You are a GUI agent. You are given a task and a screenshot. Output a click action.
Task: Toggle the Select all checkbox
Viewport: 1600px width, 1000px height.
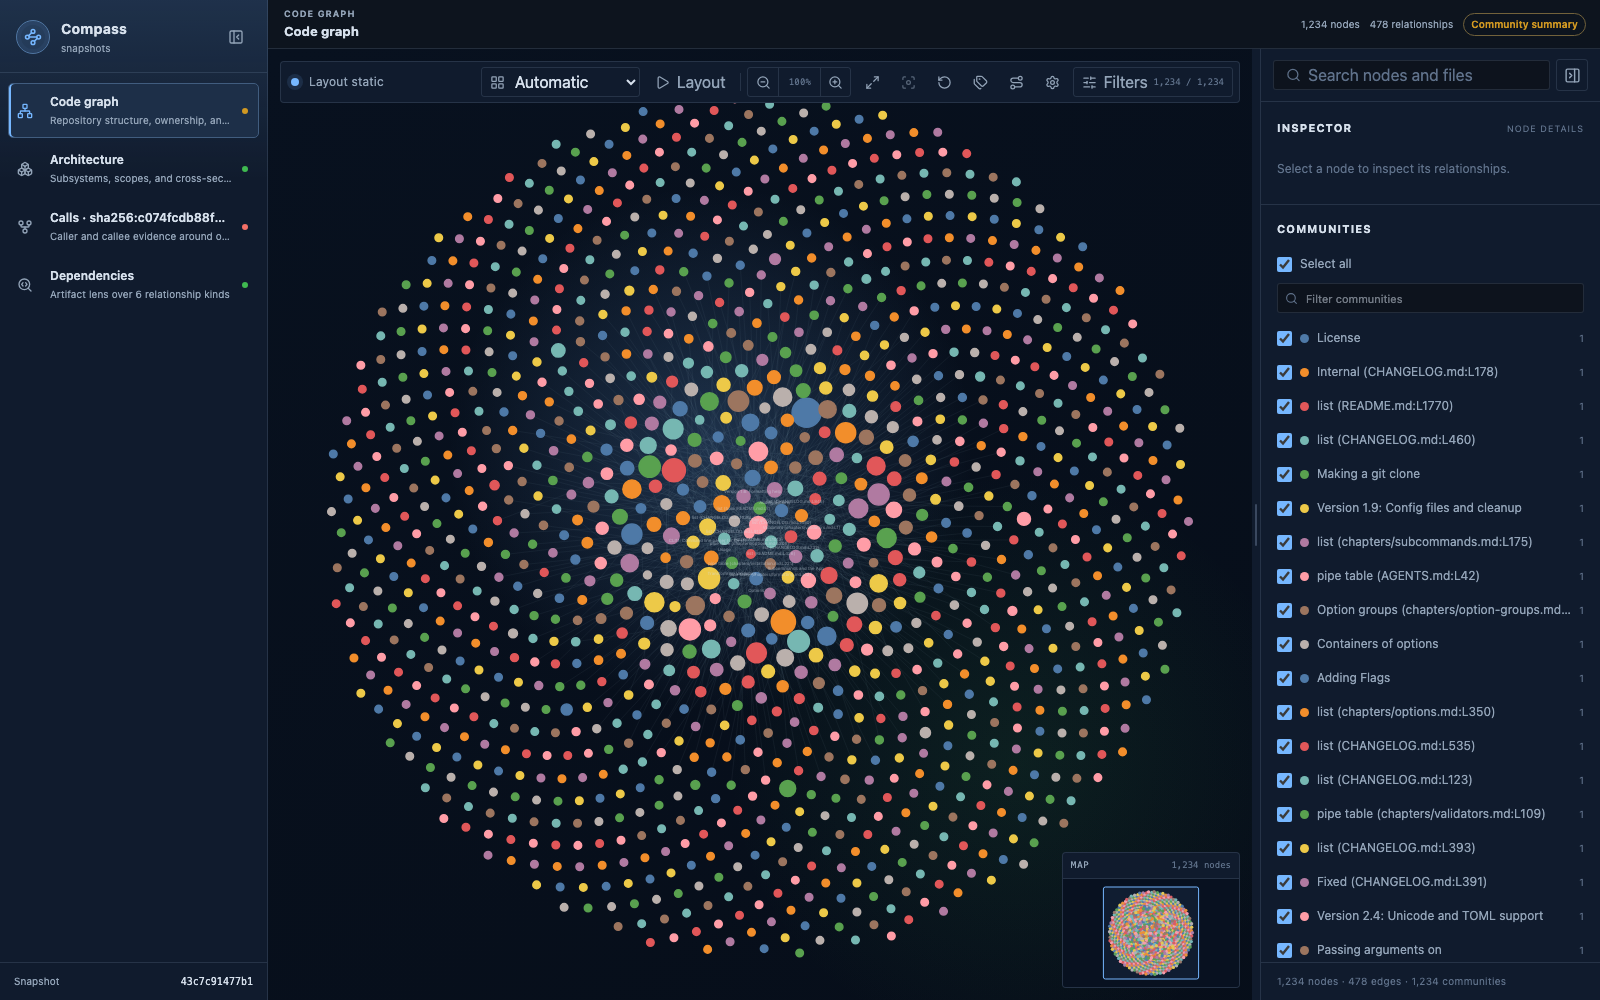[x=1284, y=264]
